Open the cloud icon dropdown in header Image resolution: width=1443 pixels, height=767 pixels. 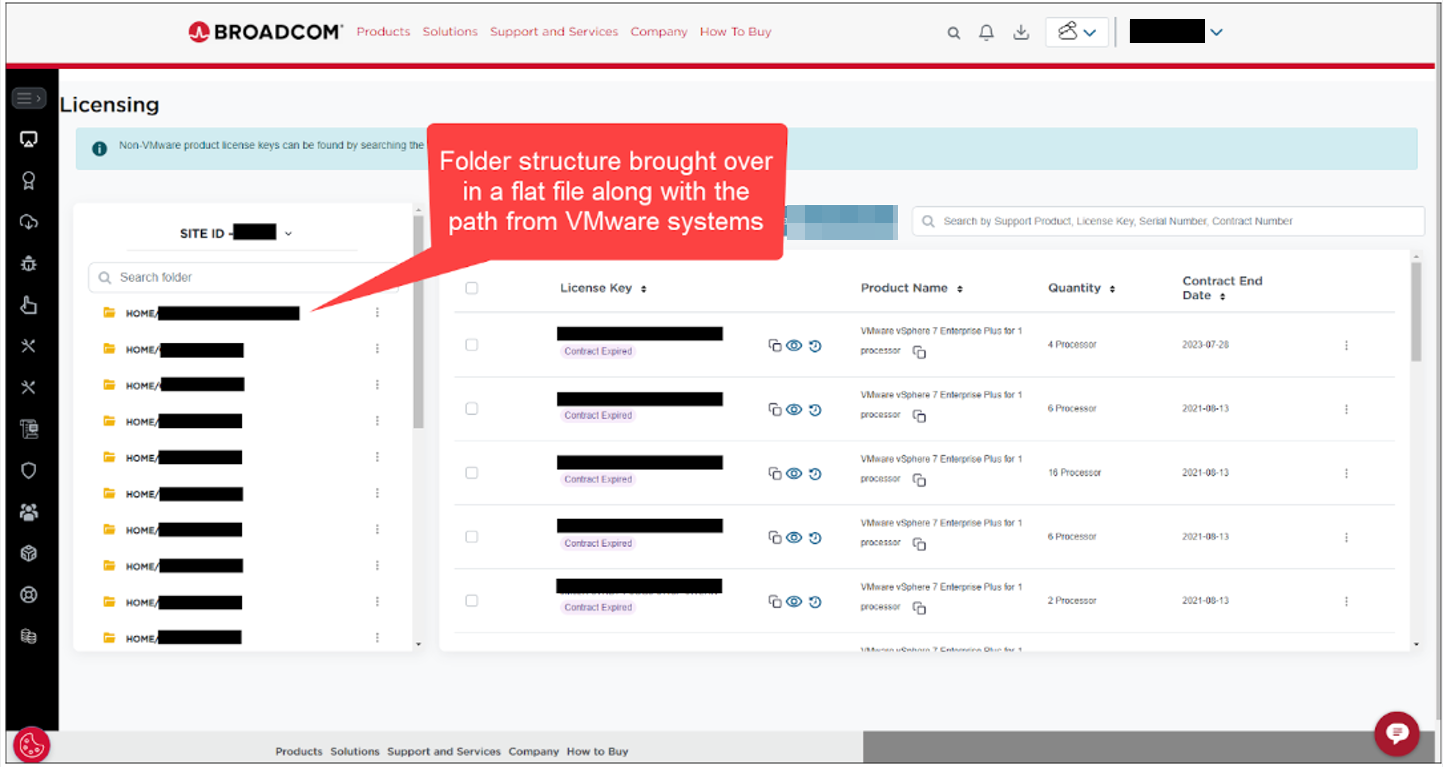pyautogui.click(x=1076, y=32)
